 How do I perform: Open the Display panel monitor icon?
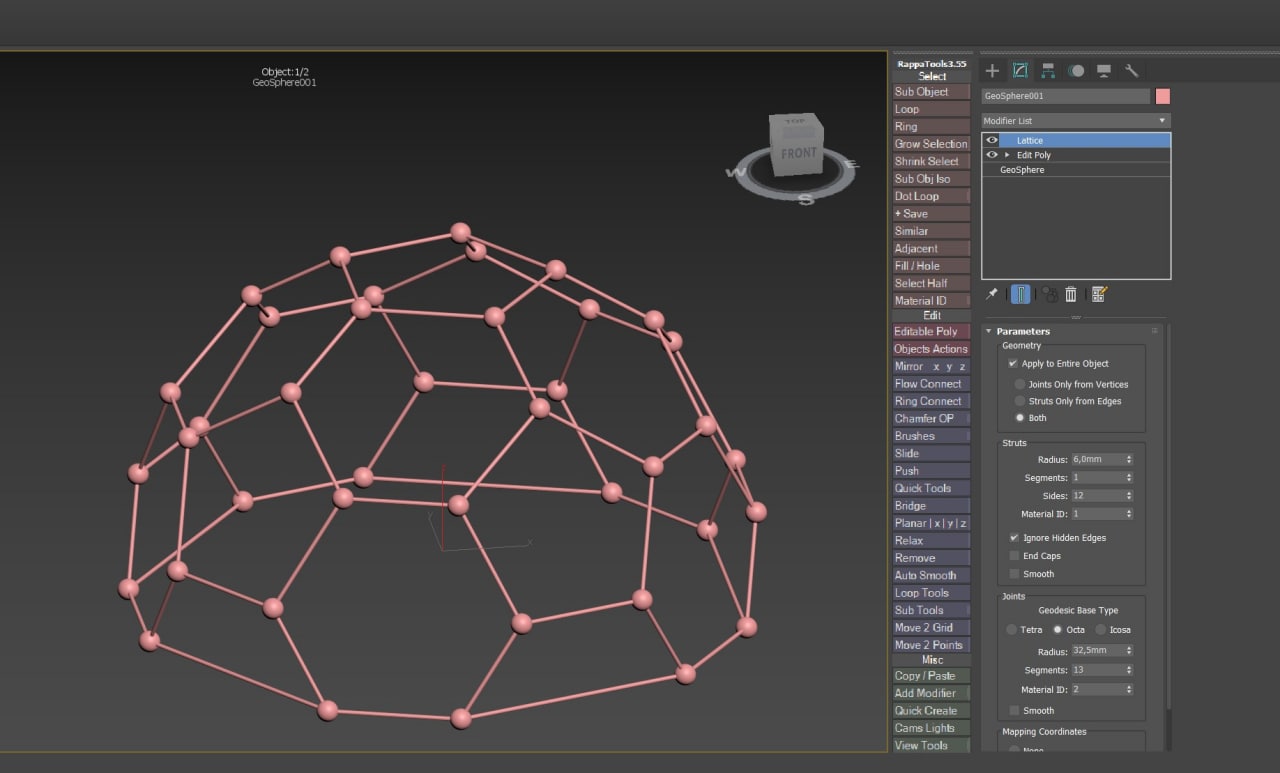(x=1104, y=70)
